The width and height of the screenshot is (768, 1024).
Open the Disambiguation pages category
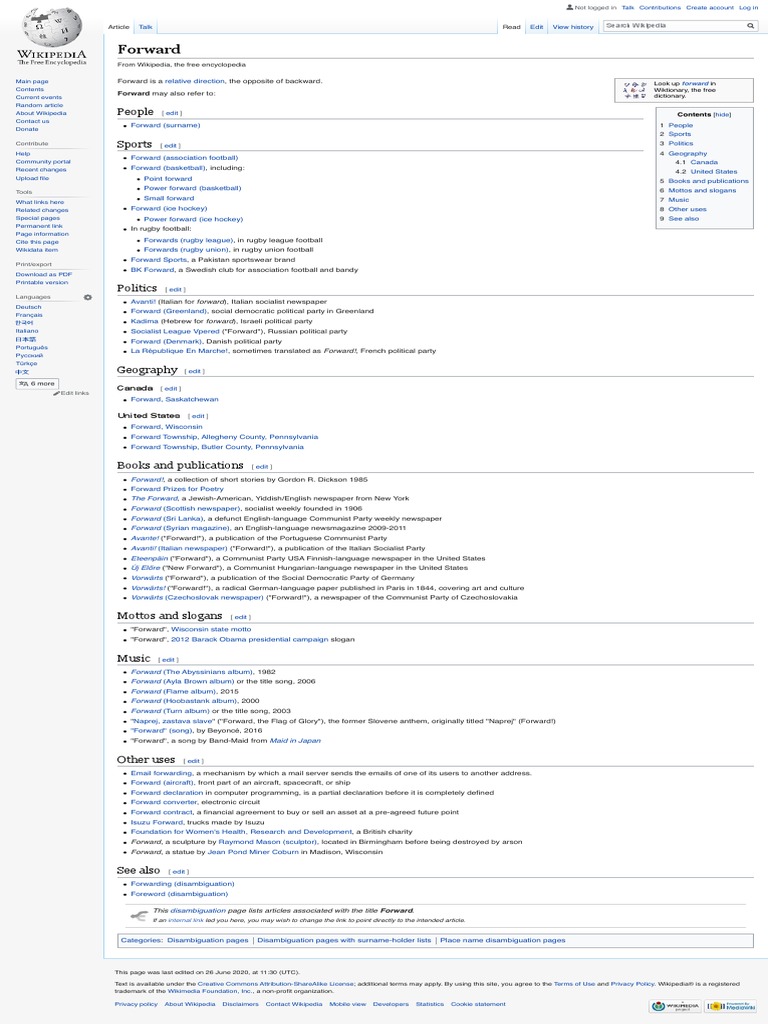point(208,940)
